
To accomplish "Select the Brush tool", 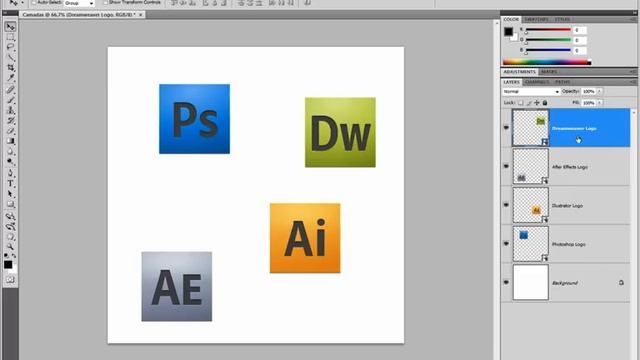I will click(10, 100).
